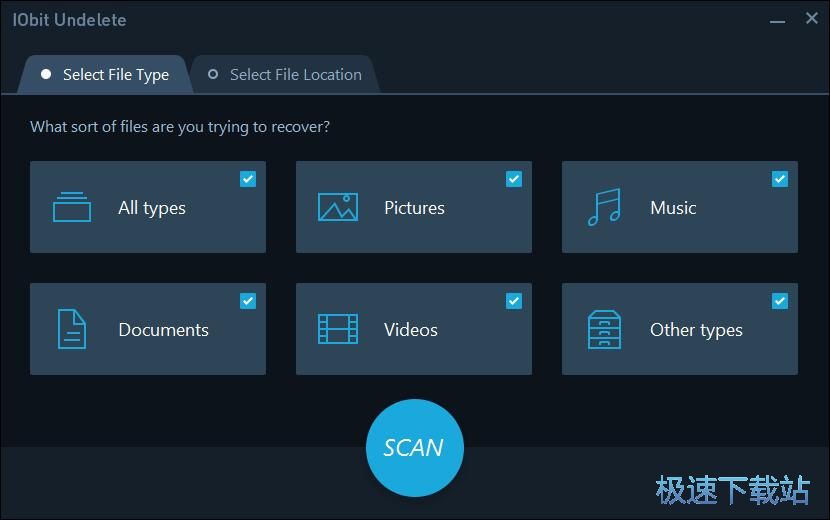830x520 pixels.
Task: Click the IObit Undelete title text
Action: coord(69,20)
